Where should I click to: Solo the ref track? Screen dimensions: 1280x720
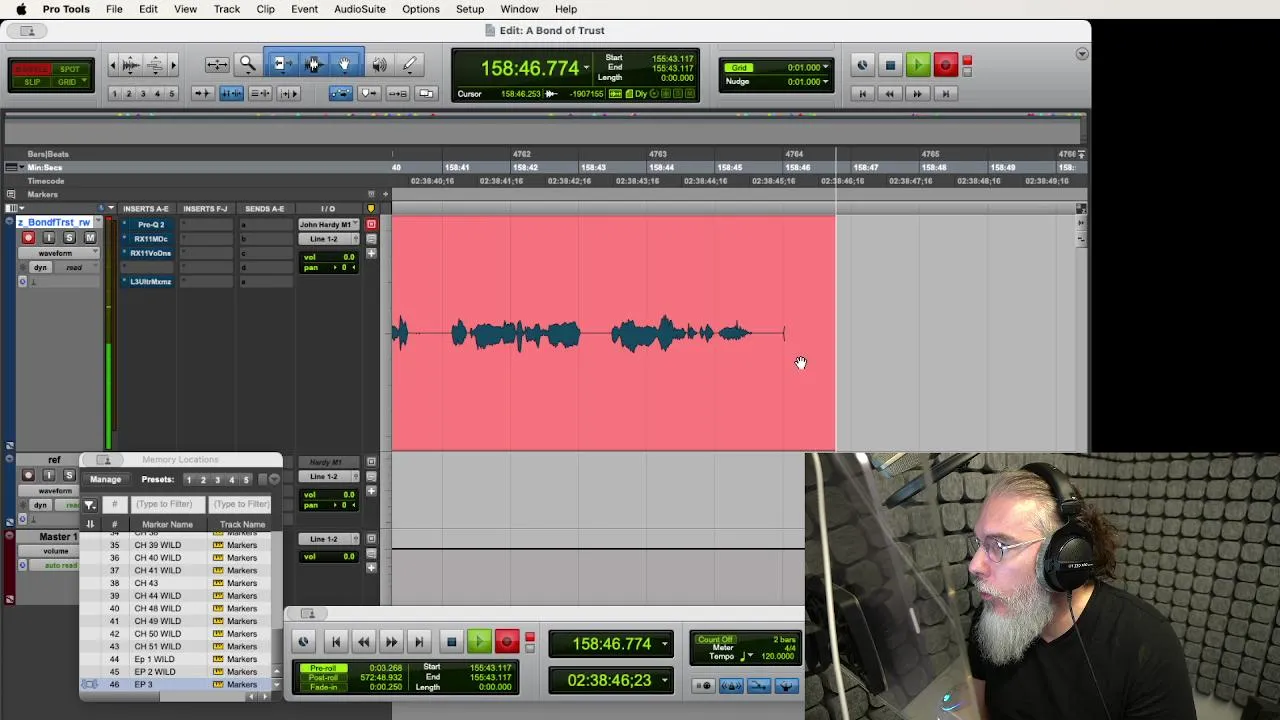pos(69,475)
